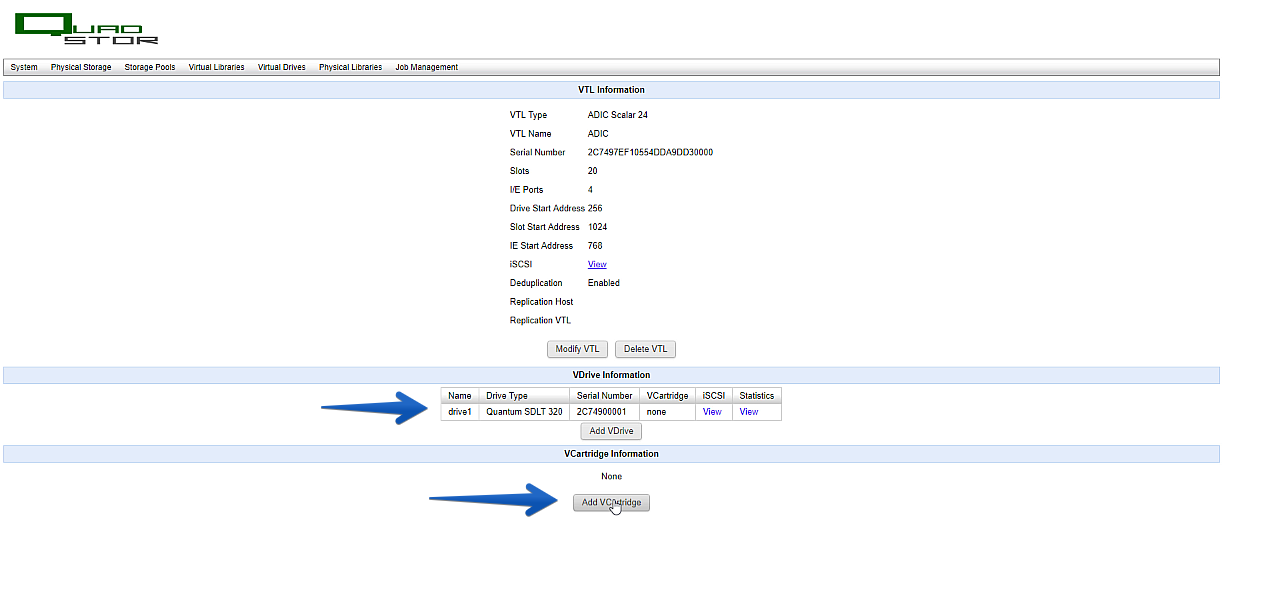Screen dimensions: 1275x589
Task: Open Physical Libraries menu item
Action: click(350, 67)
